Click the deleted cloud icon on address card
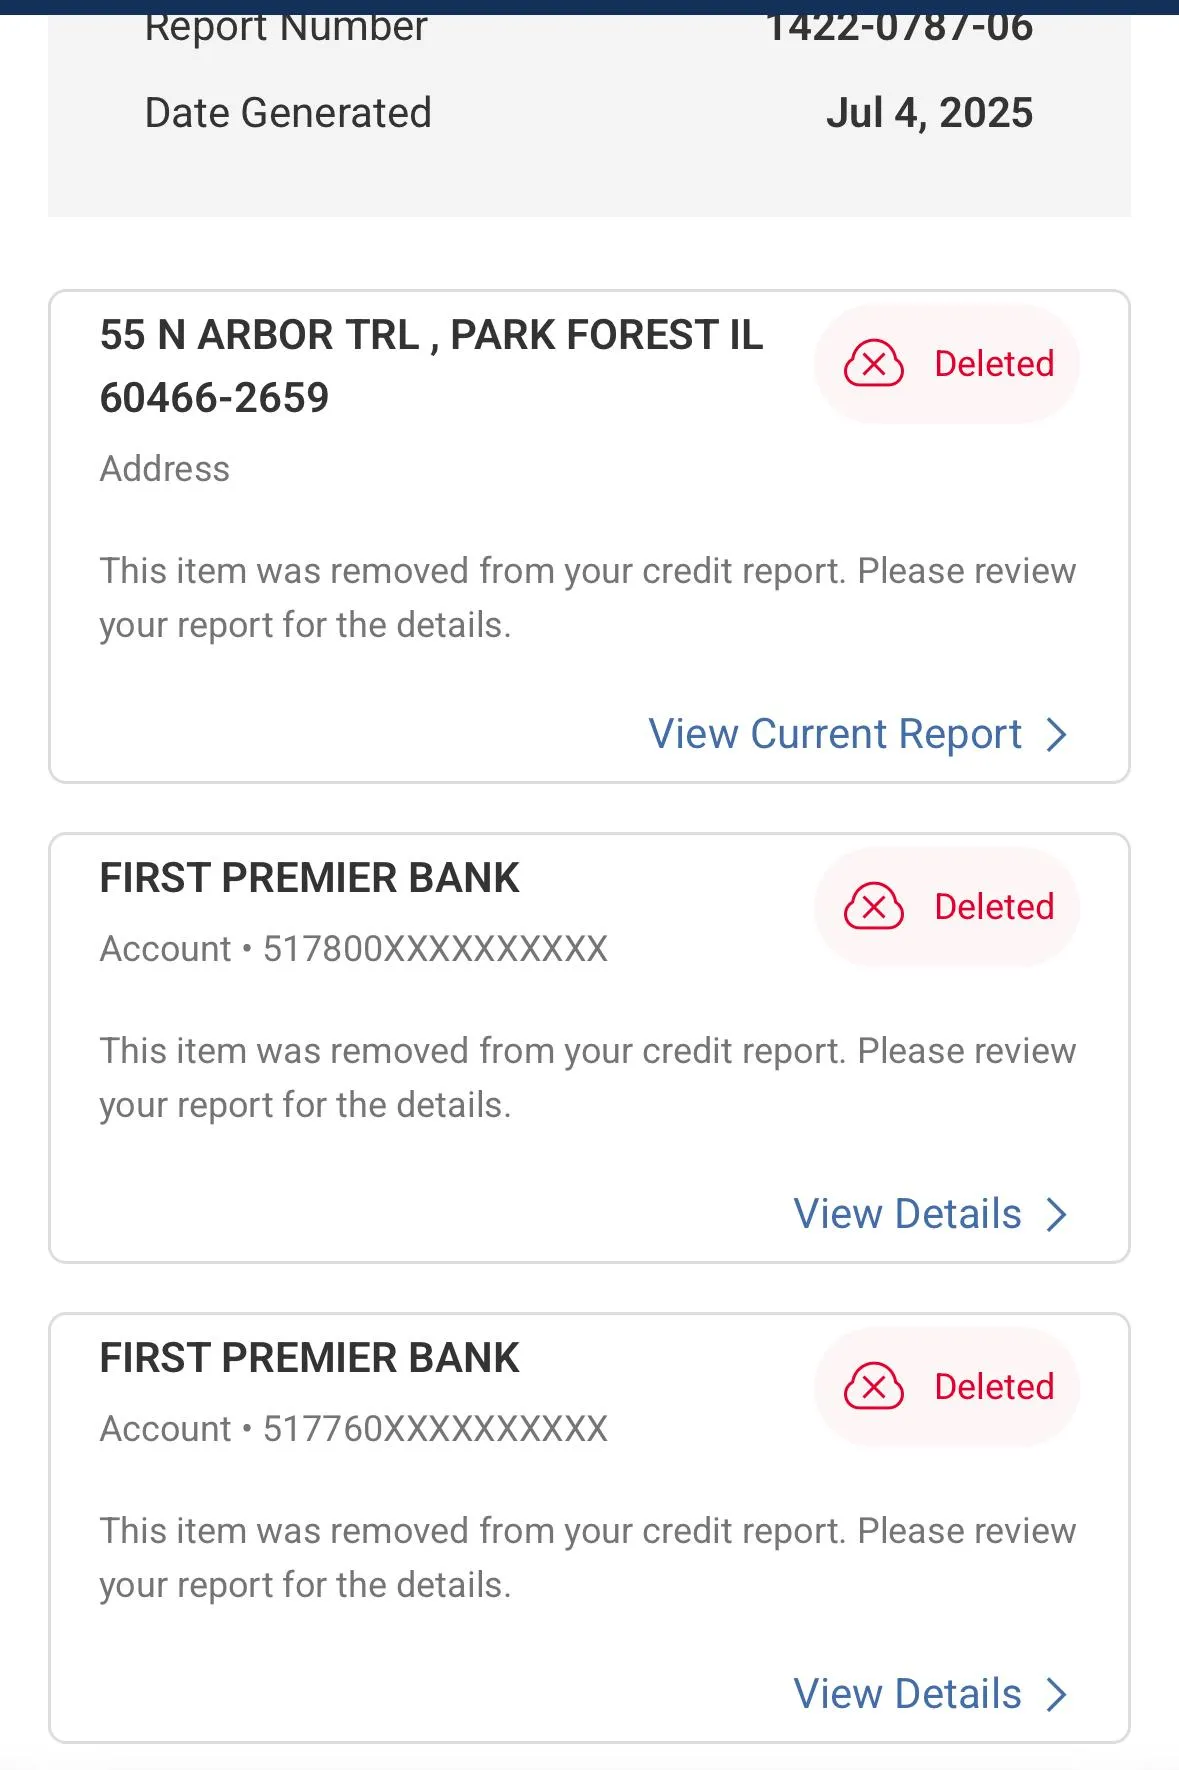Screen dimensions: 1179x1770 click(x=874, y=363)
